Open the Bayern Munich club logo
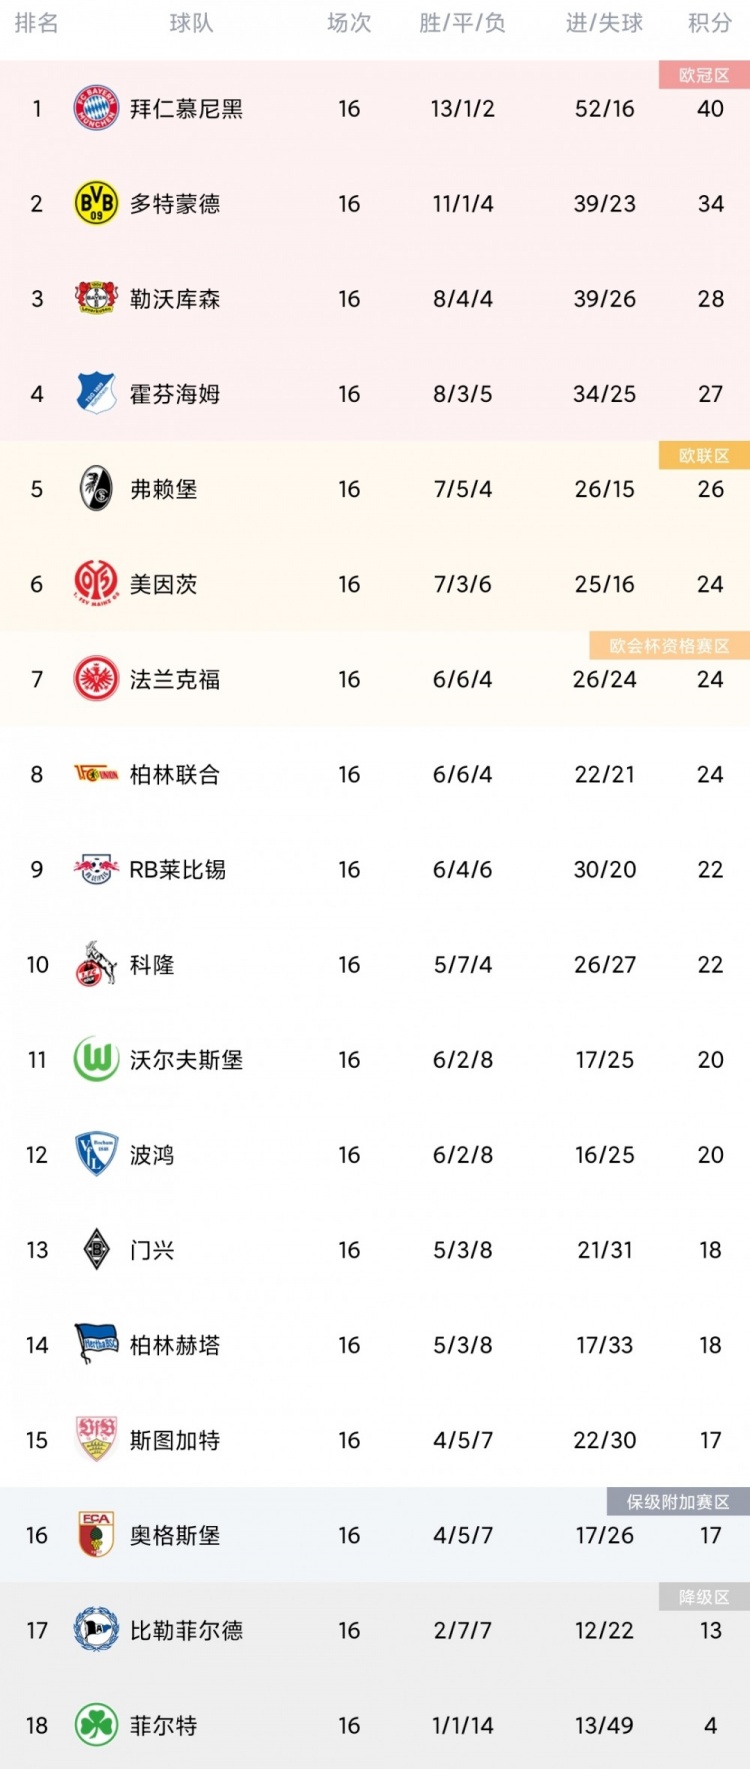 pos(96,108)
